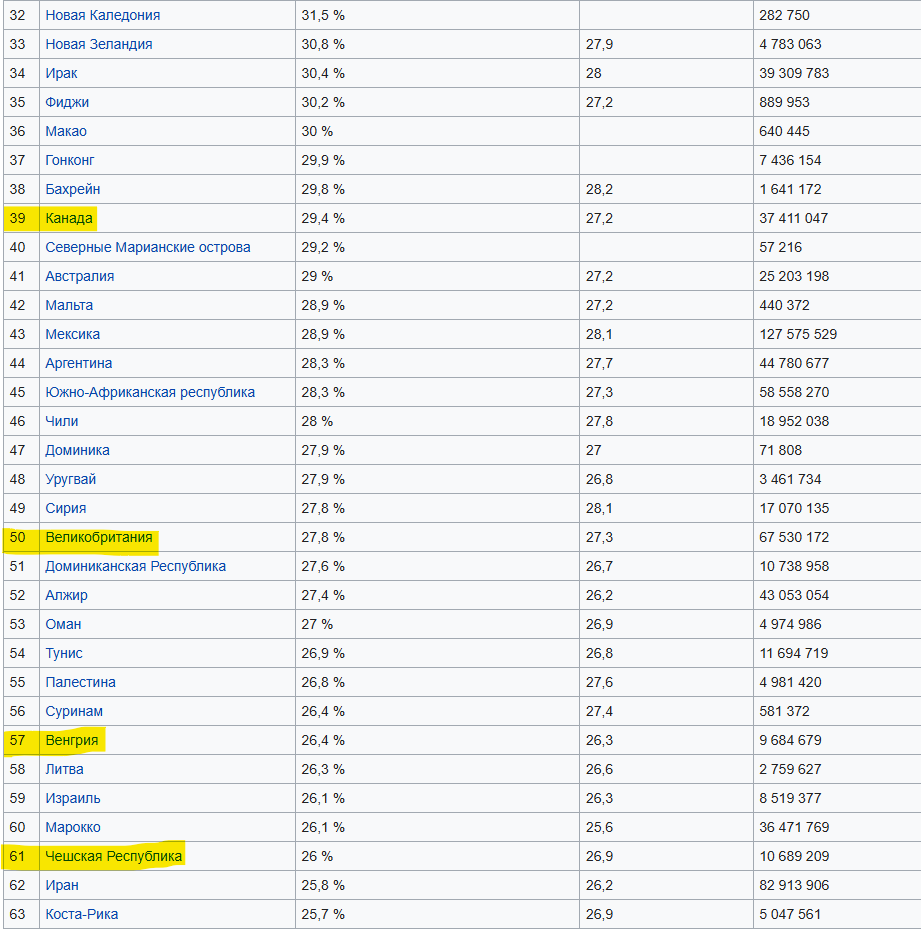The width and height of the screenshot is (921, 929).
Task: Click the Мексика country link
Action: (72, 334)
